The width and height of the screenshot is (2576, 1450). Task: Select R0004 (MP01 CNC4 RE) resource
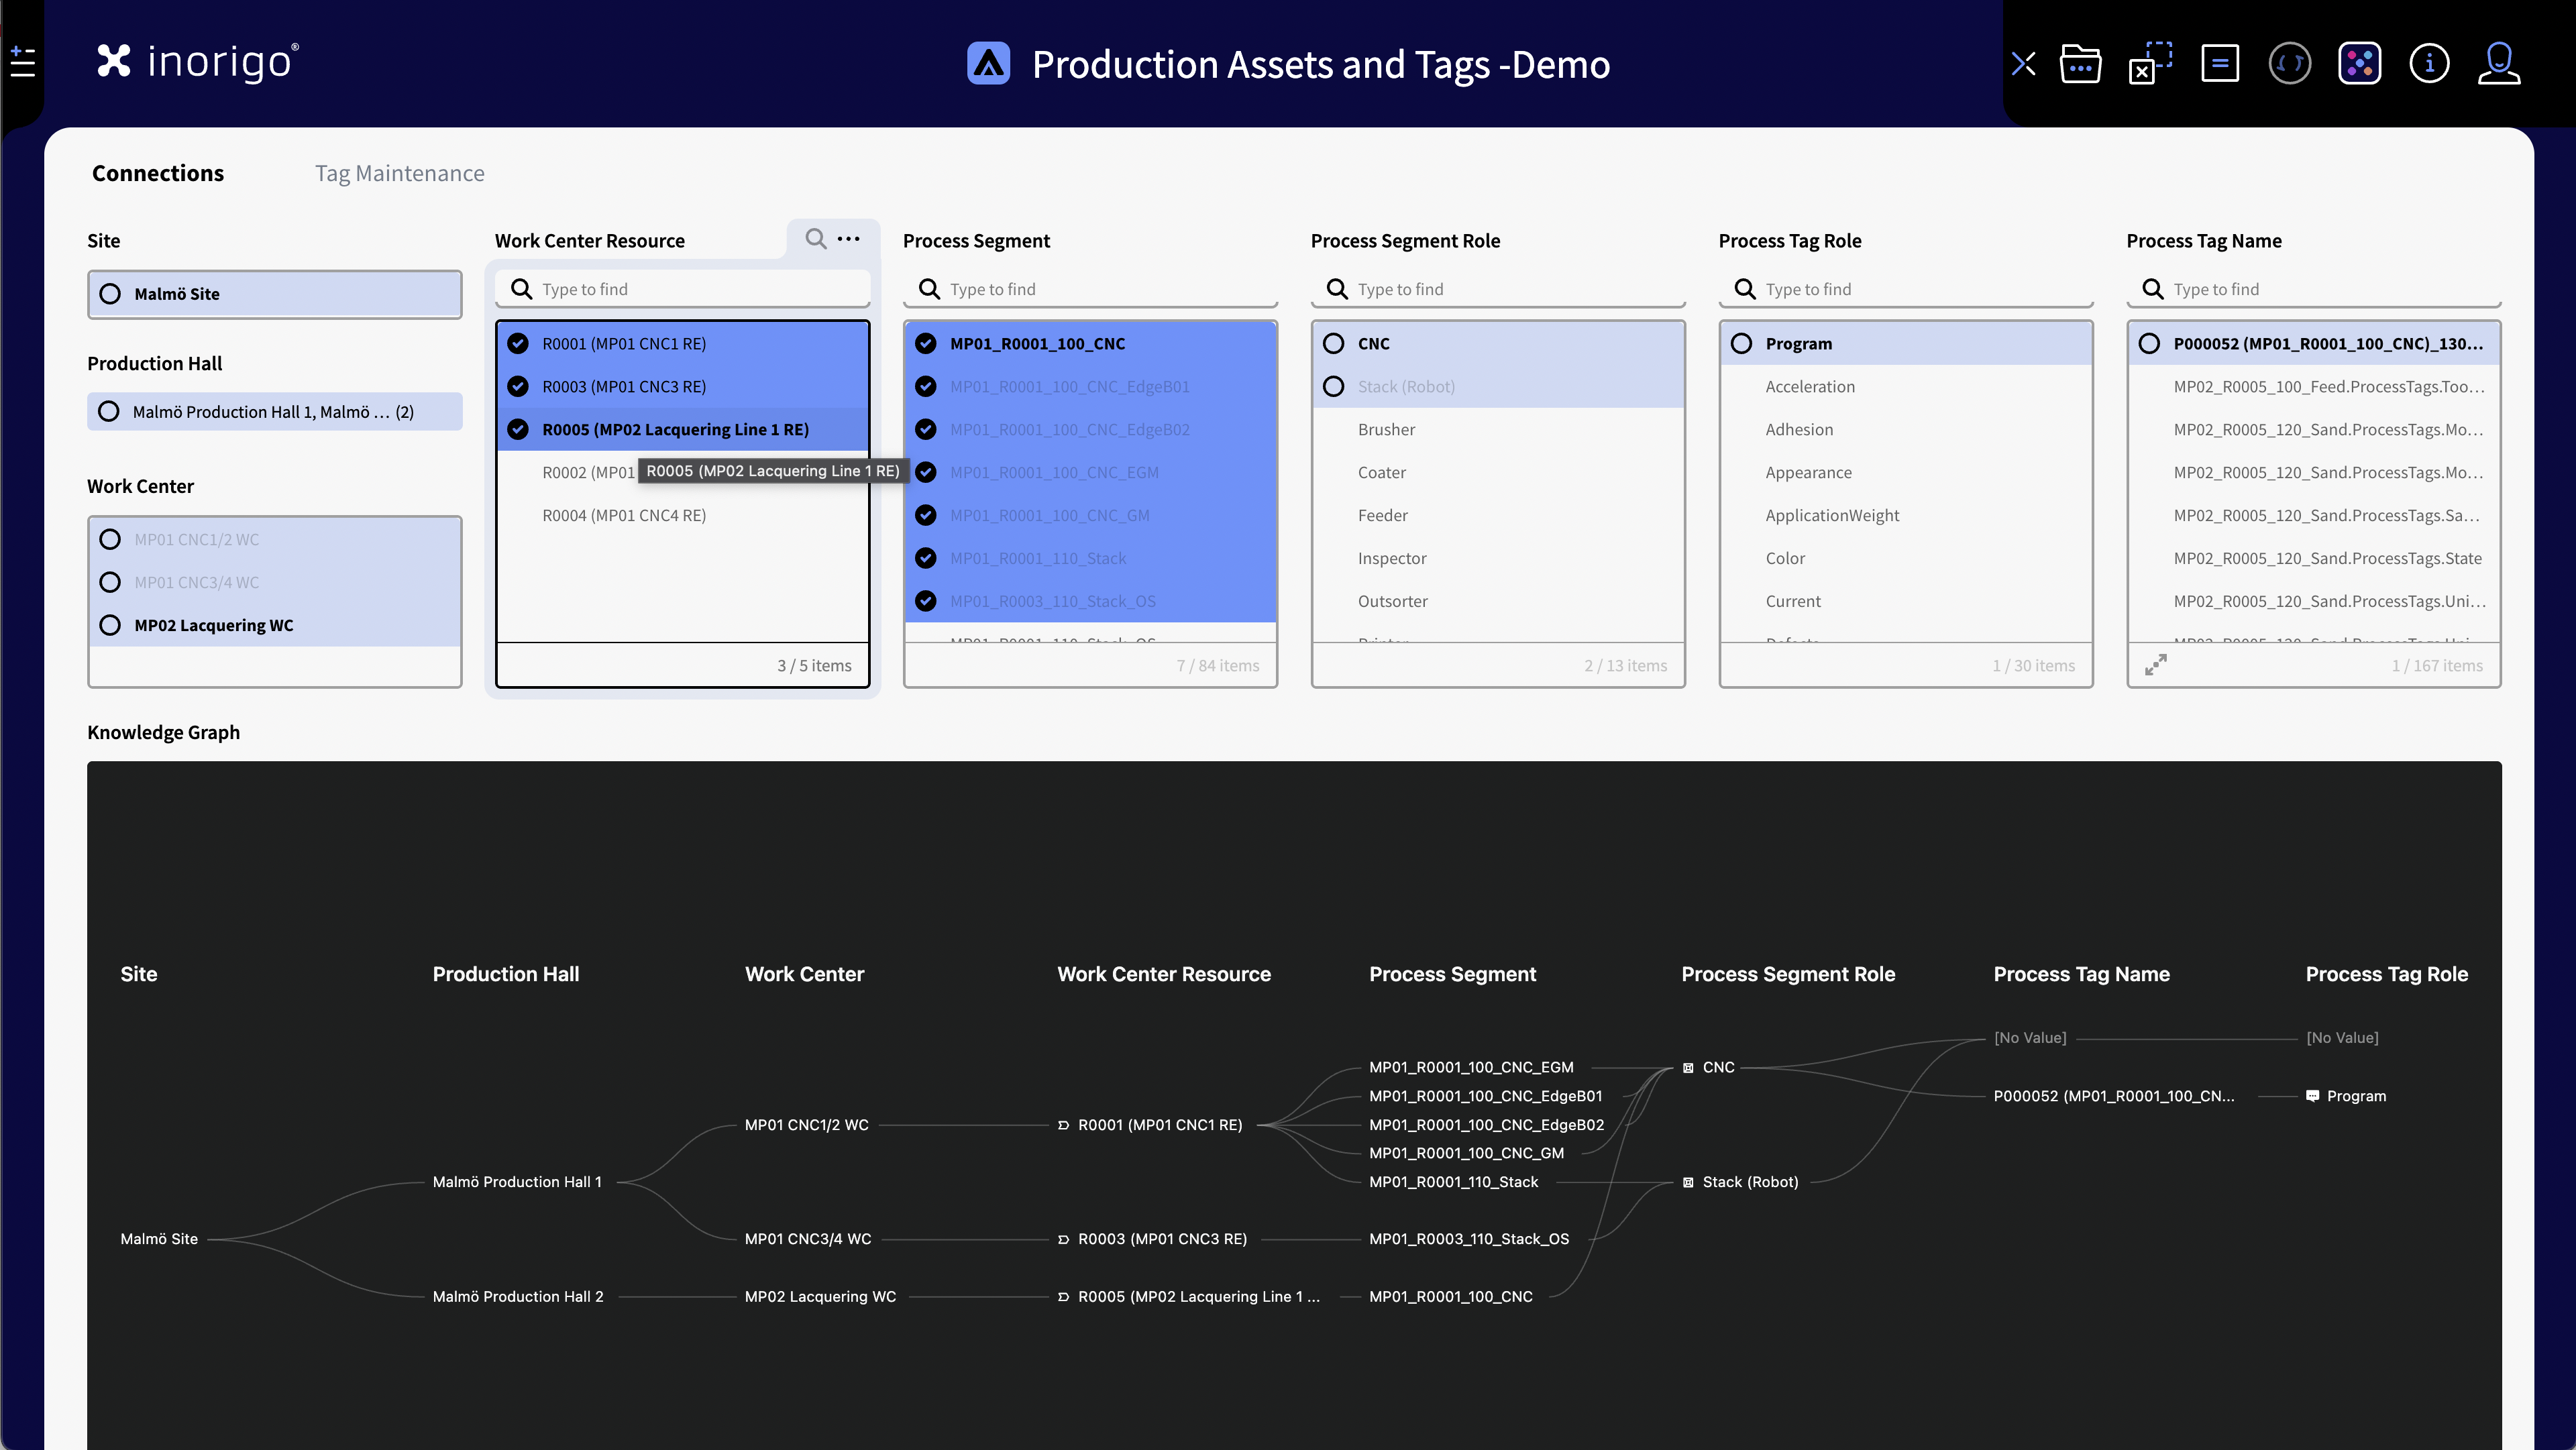coord(624,515)
